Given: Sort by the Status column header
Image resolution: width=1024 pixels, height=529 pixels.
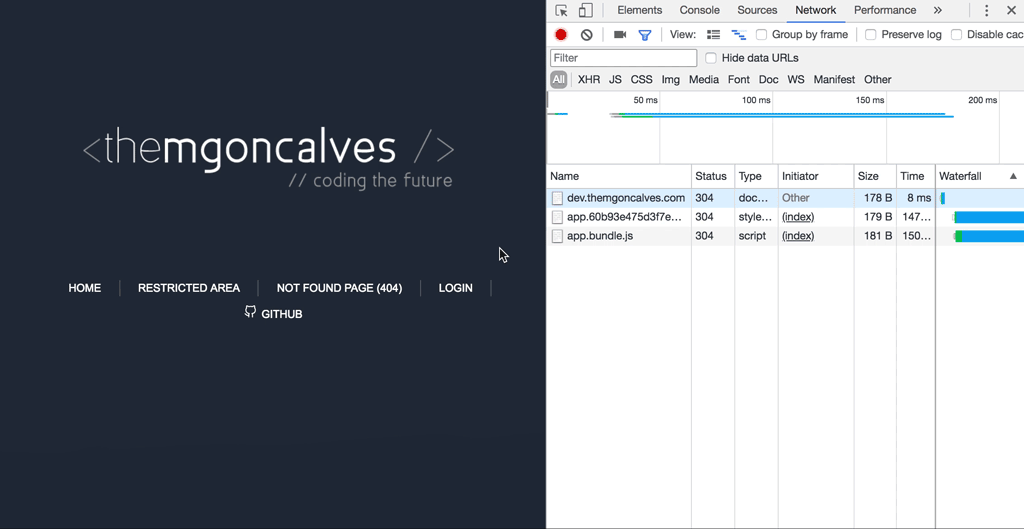Looking at the screenshot, I should [713, 176].
